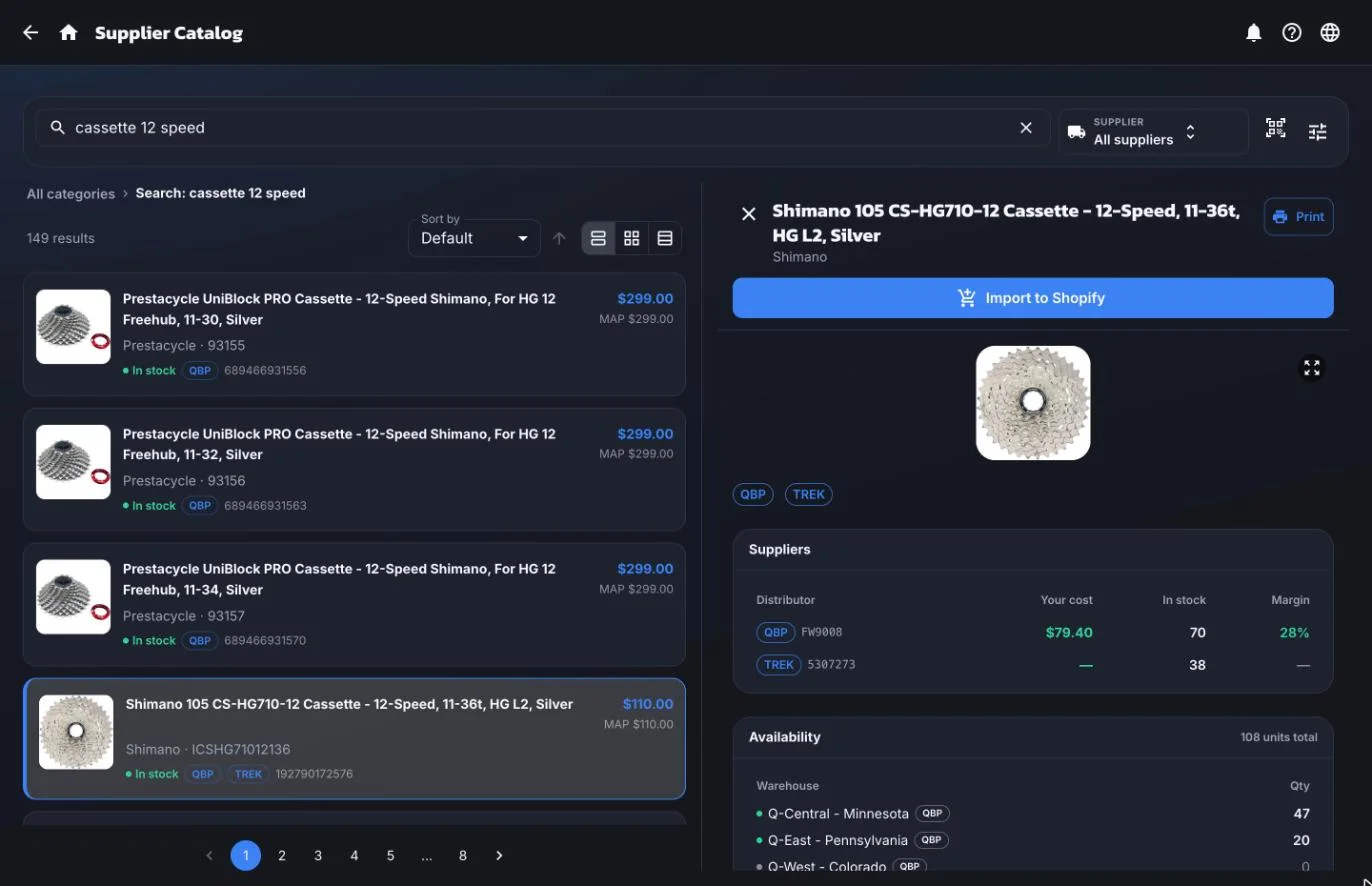This screenshot has height=886, width=1372.
Task: Open Prestacycle UniBlock 11-30 cassette result
Action: pyautogui.click(x=354, y=334)
